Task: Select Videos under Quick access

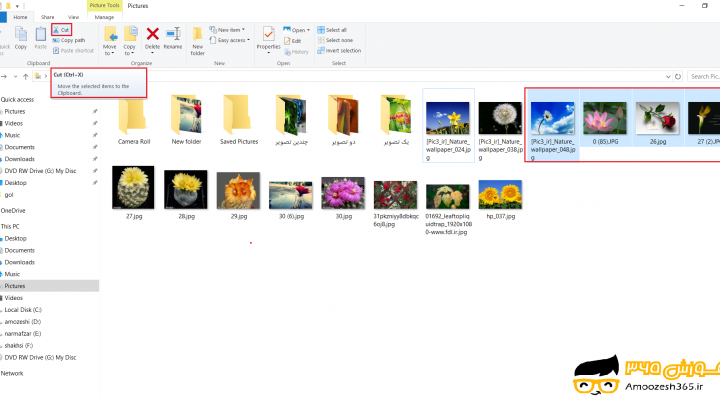Action: tap(14, 124)
